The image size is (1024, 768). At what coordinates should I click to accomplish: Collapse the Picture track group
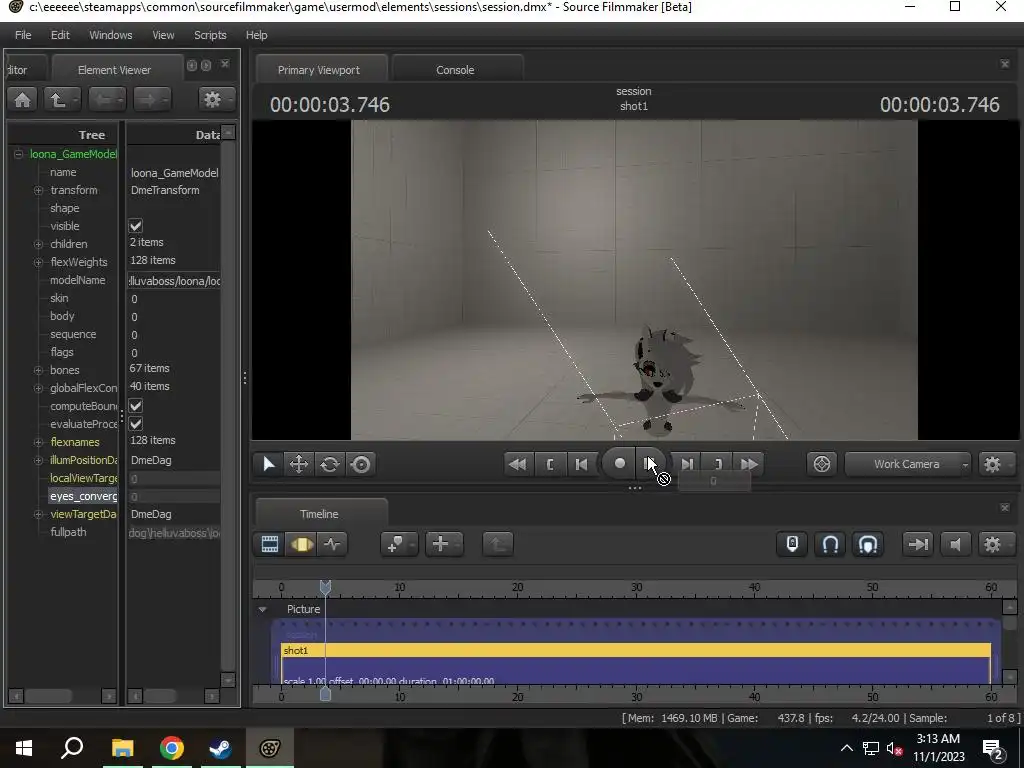(263, 609)
